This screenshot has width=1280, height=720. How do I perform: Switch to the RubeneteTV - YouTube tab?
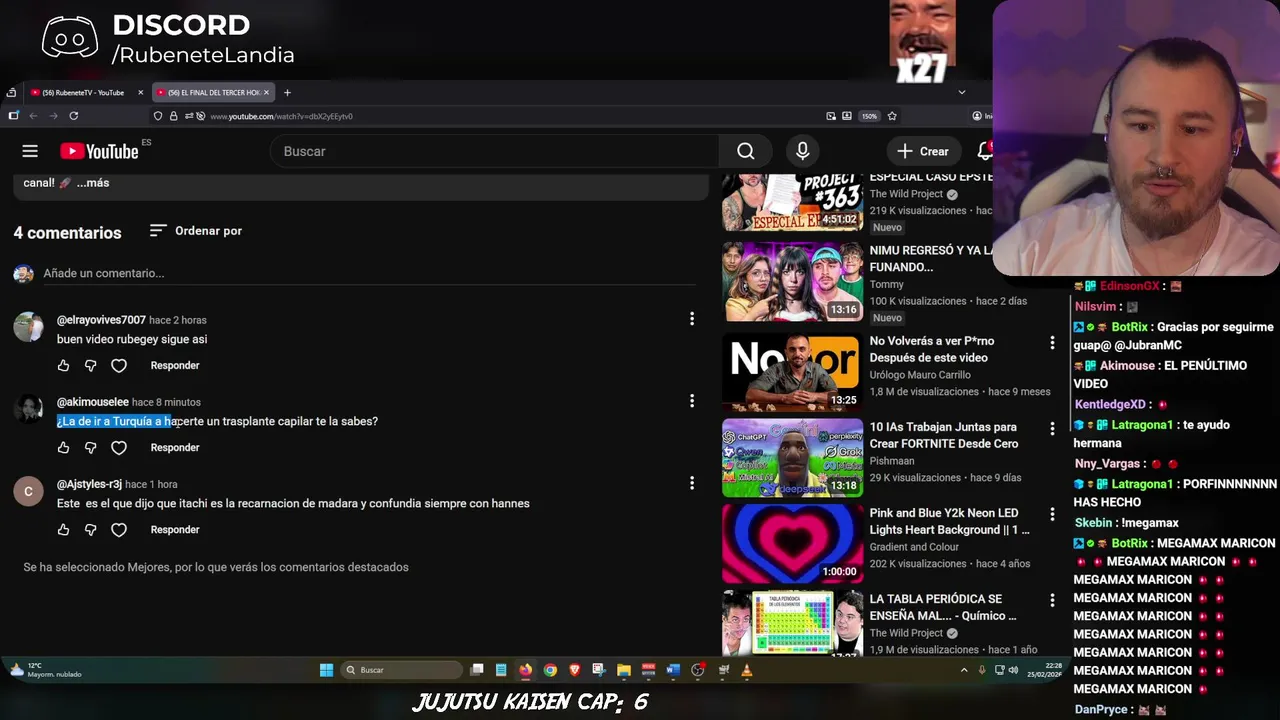[x=83, y=93]
